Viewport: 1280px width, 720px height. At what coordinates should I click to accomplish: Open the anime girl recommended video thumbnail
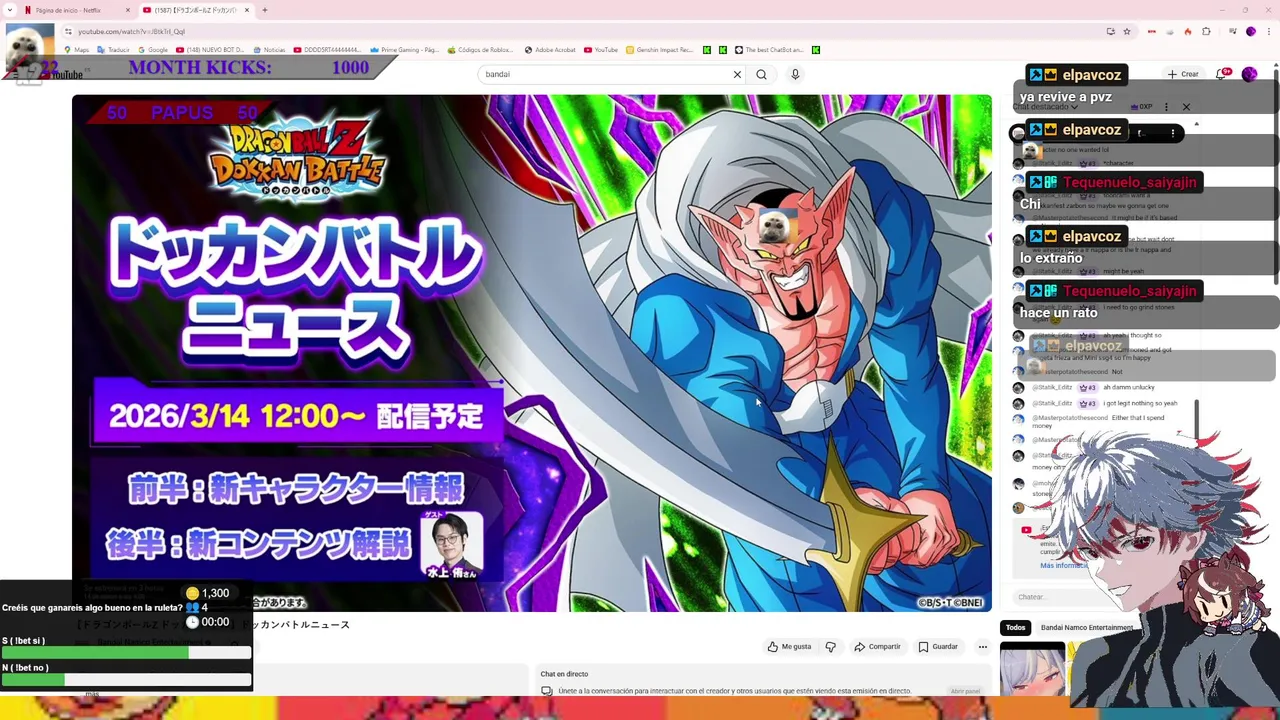(x=1033, y=669)
